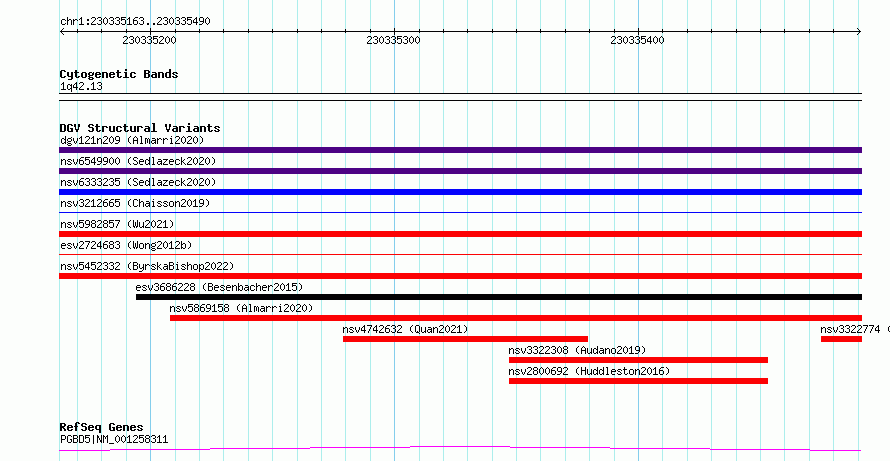Select the red bar under nsv4742632 (Quan2021)
The width and height of the screenshot is (890, 461).
(465, 339)
